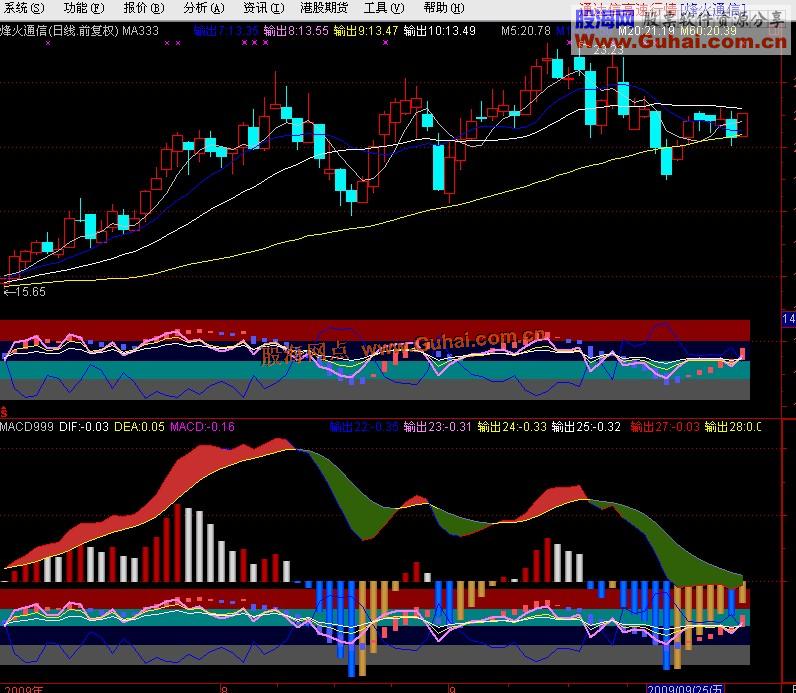Click the M60:20.39 moving average label
The height and width of the screenshot is (693, 796).
pos(708,31)
